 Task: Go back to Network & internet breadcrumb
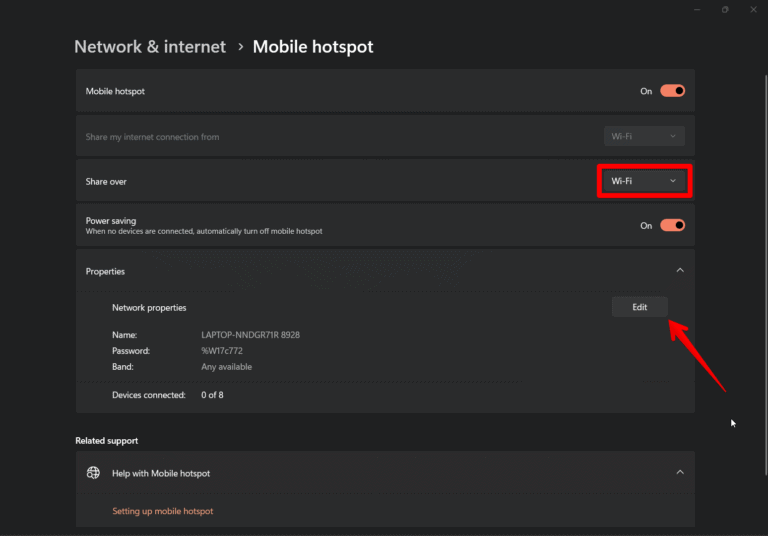tap(150, 47)
